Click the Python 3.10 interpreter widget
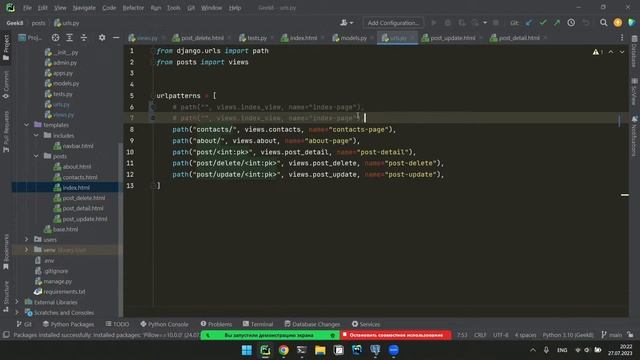Screen dimensions: 640x360 click(568, 335)
